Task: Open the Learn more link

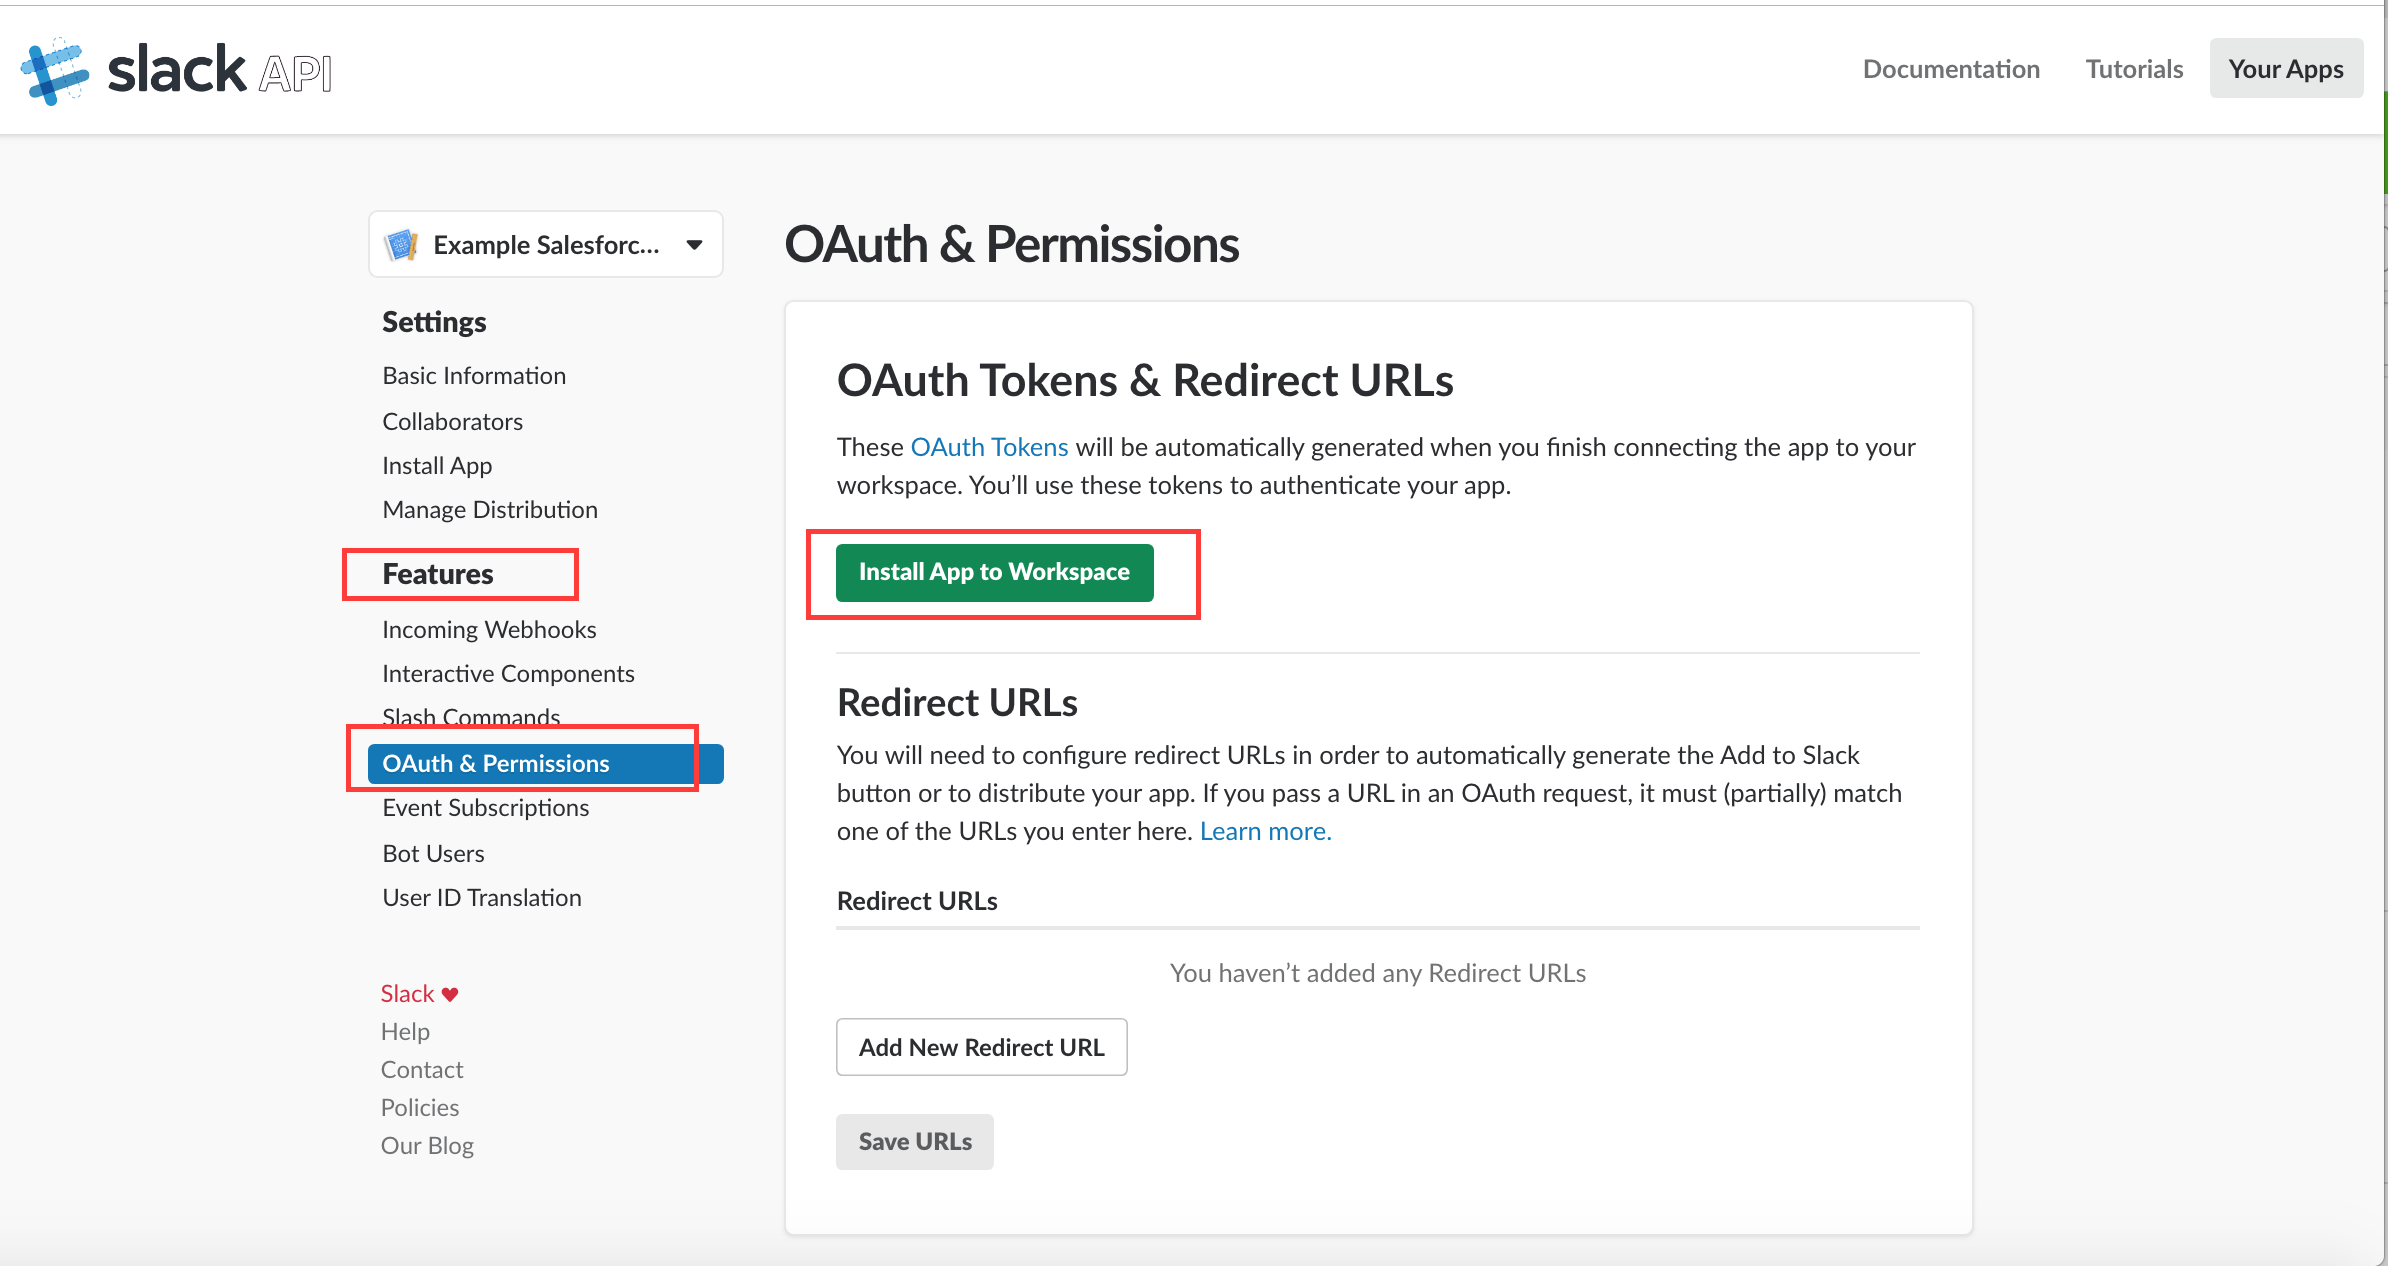Action: (x=1265, y=831)
